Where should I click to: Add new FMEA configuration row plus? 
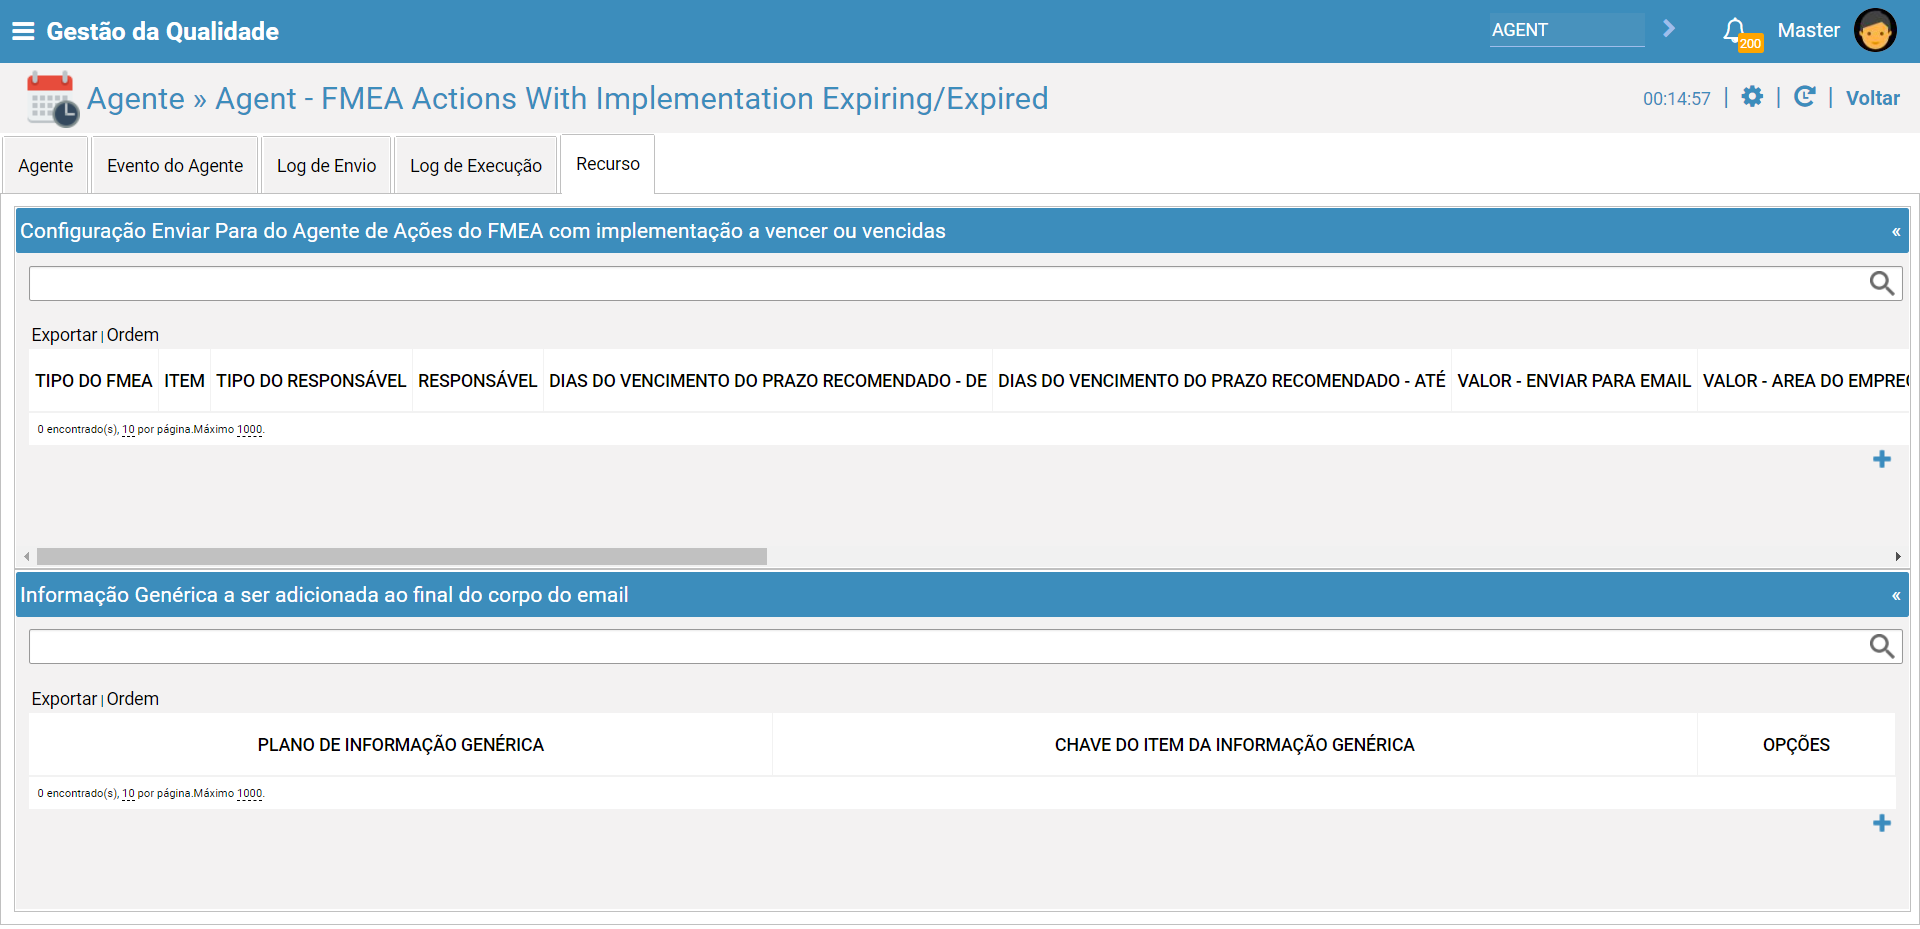click(1882, 459)
